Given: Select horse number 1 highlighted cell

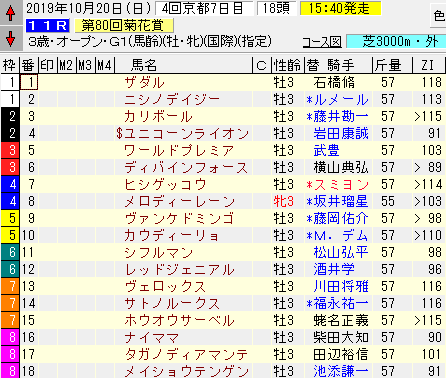Looking at the screenshot, I should coord(29,82).
